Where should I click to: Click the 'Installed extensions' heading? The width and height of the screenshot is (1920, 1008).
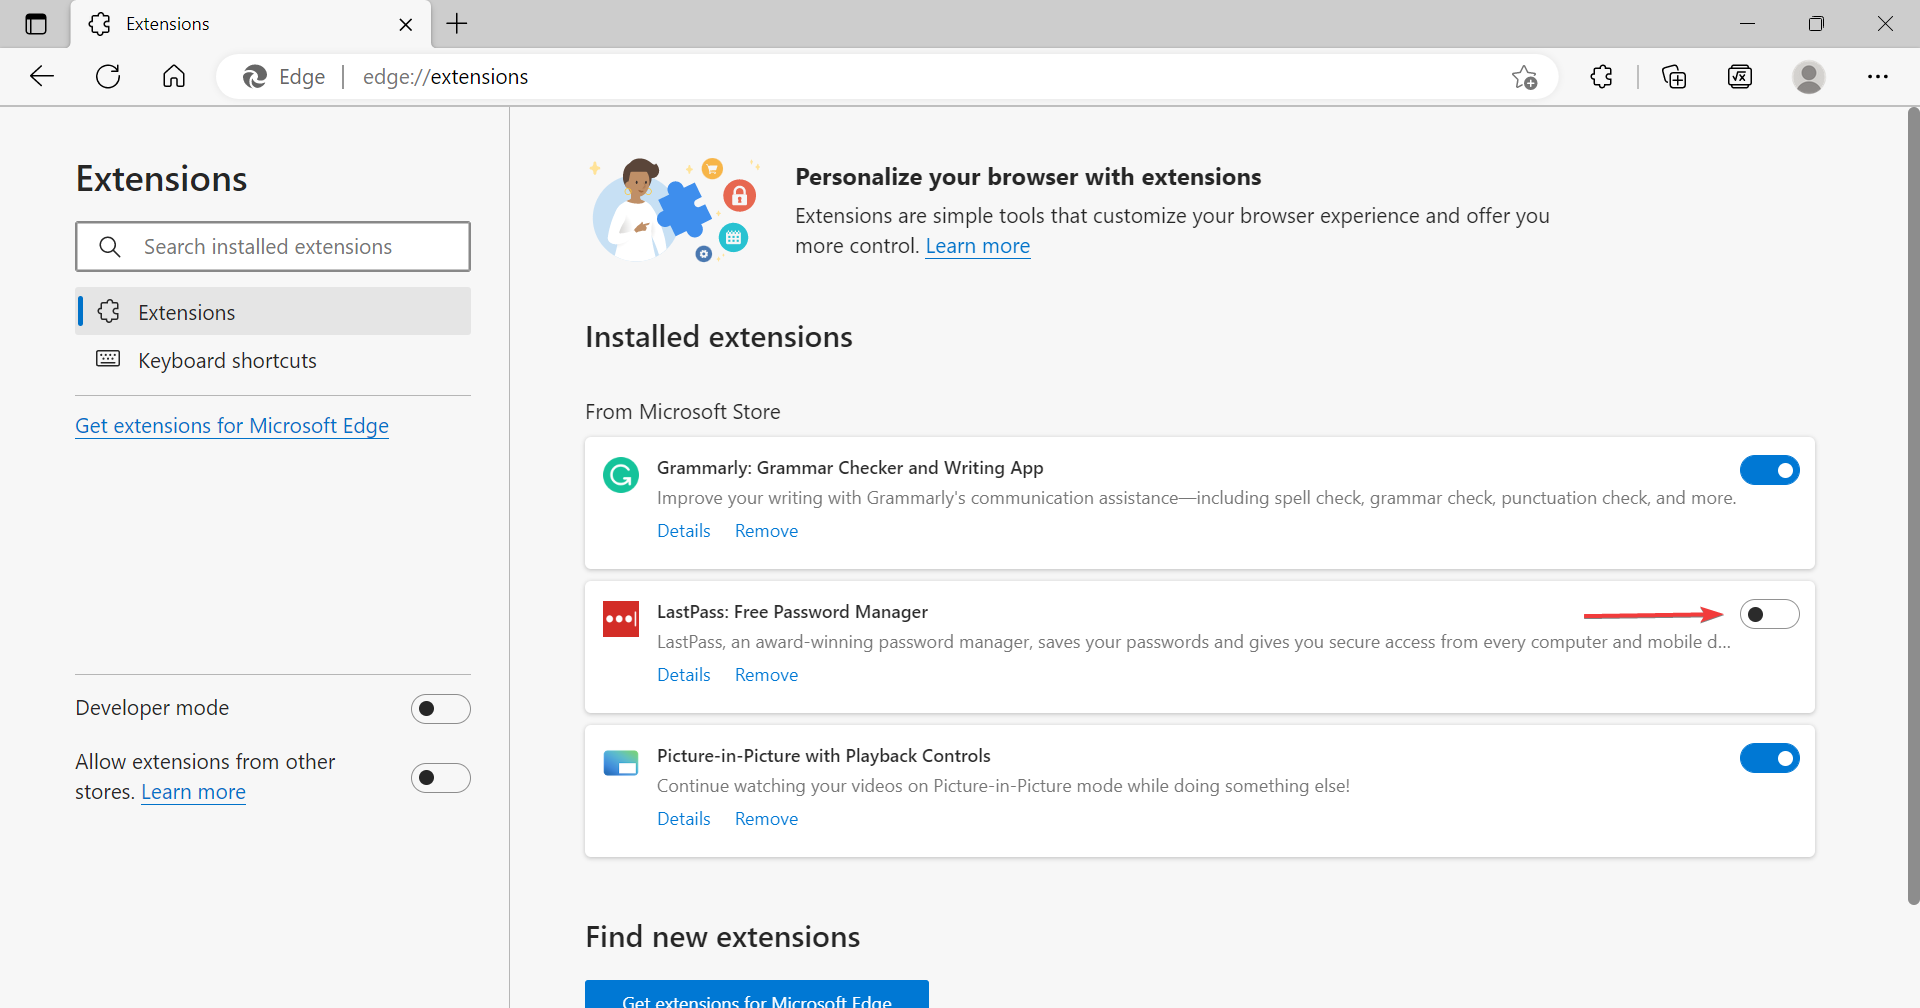[x=719, y=337]
